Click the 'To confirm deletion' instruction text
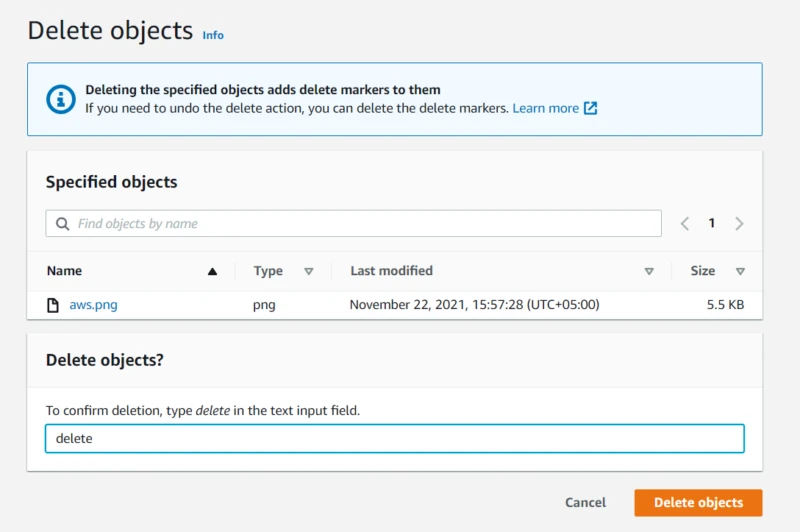This screenshot has height=532, width=800. tap(203, 411)
